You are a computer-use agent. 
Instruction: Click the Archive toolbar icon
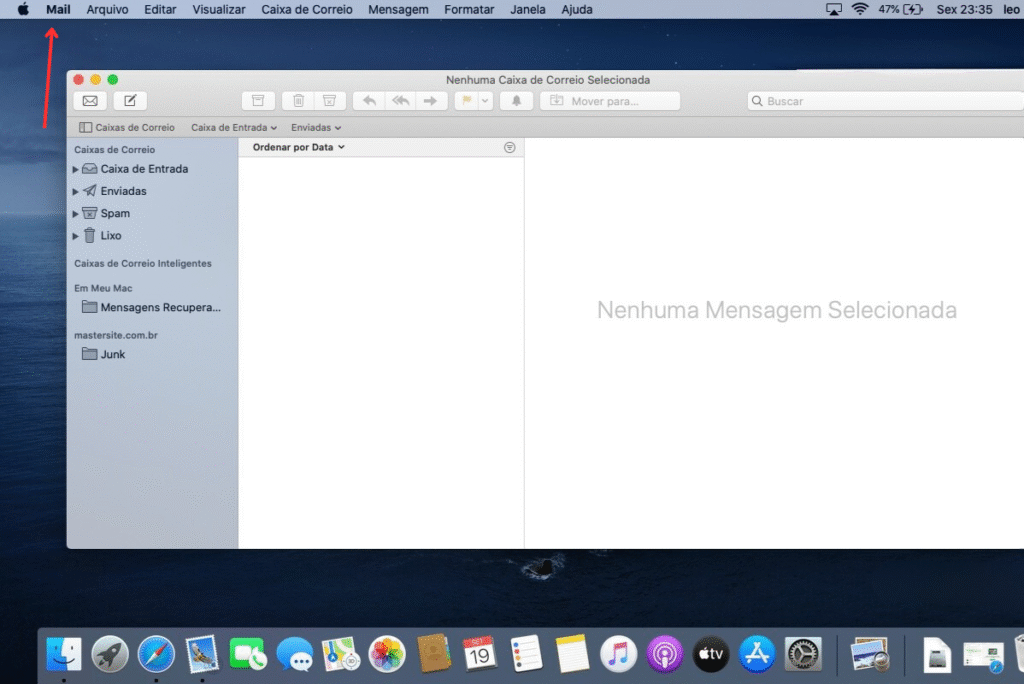pyautogui.click(x=258, y=101)
